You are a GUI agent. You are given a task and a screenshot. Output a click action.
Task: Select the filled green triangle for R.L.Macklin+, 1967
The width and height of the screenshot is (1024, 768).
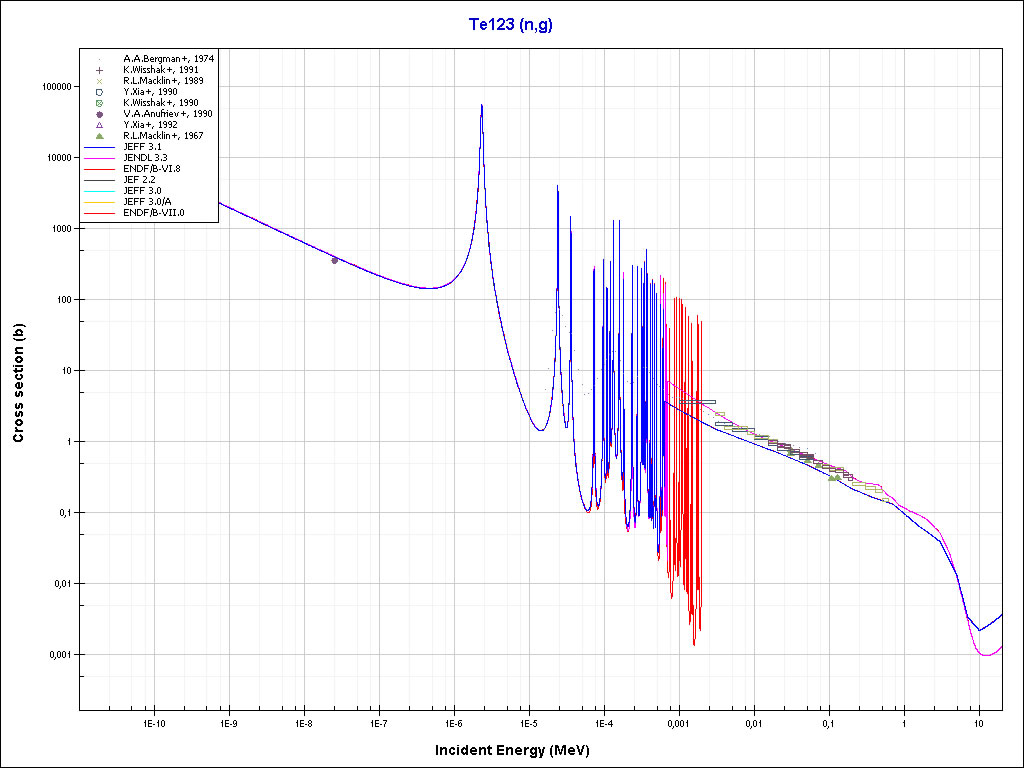(99, 136)
